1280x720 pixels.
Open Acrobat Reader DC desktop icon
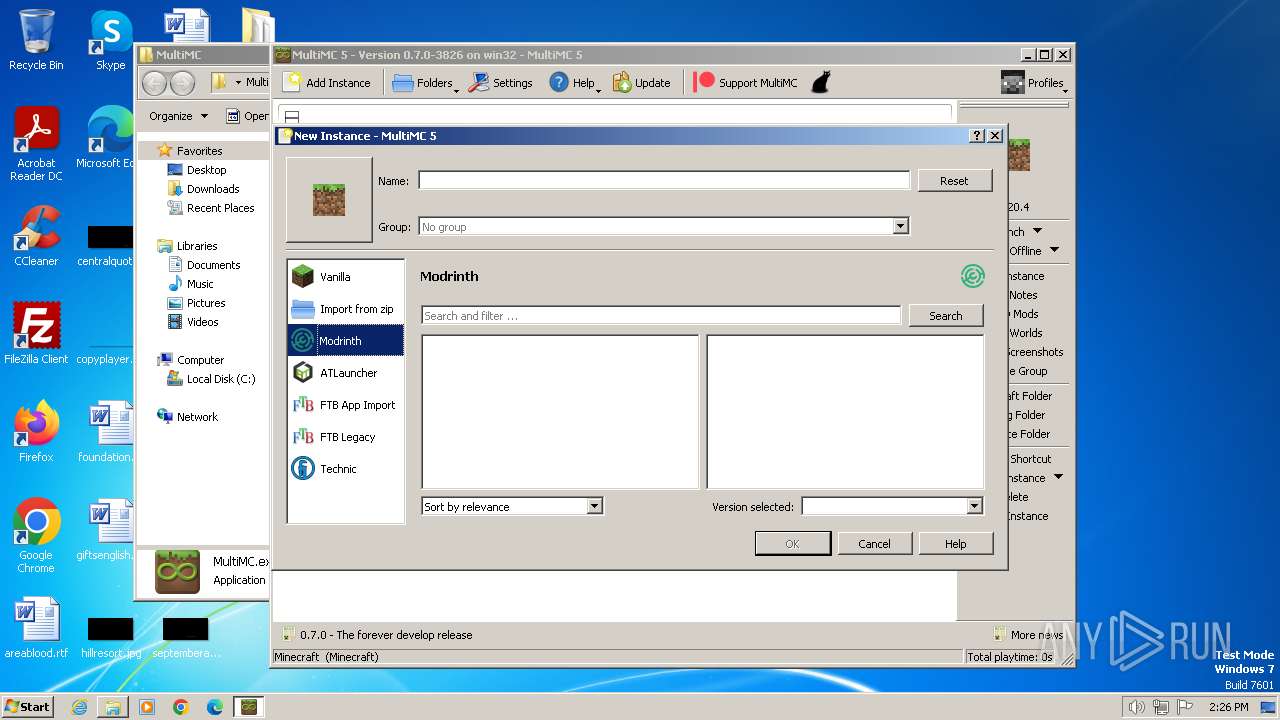coord(36,144)
